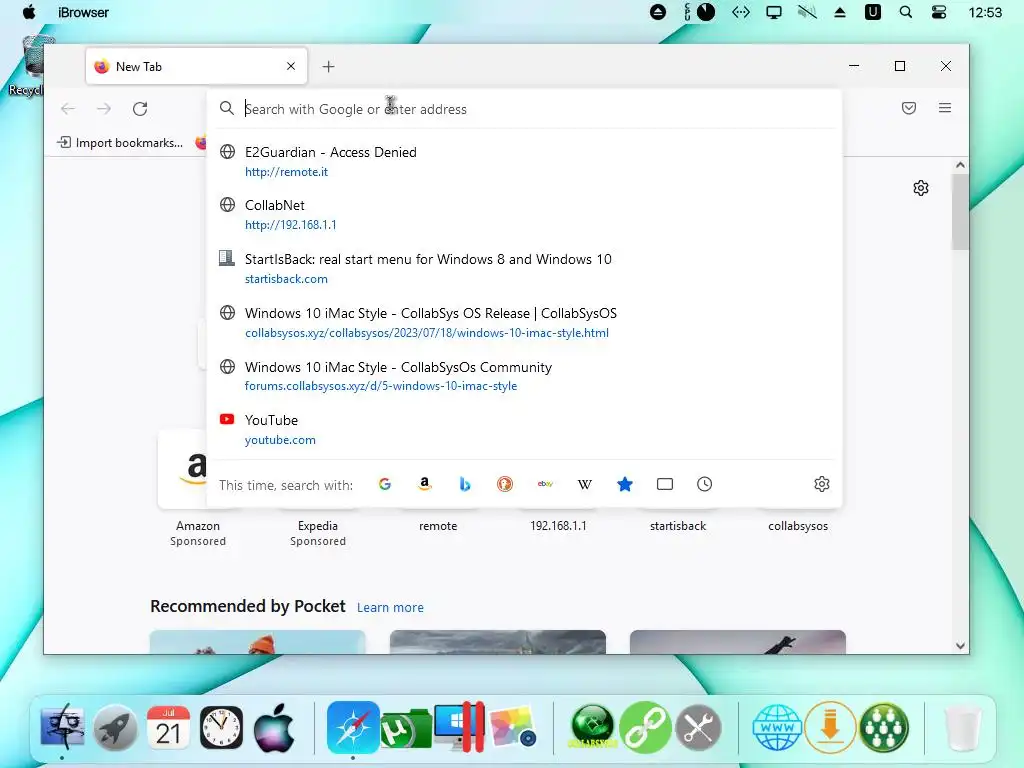
Task: Go back with the back arrow
Action: 68,108
